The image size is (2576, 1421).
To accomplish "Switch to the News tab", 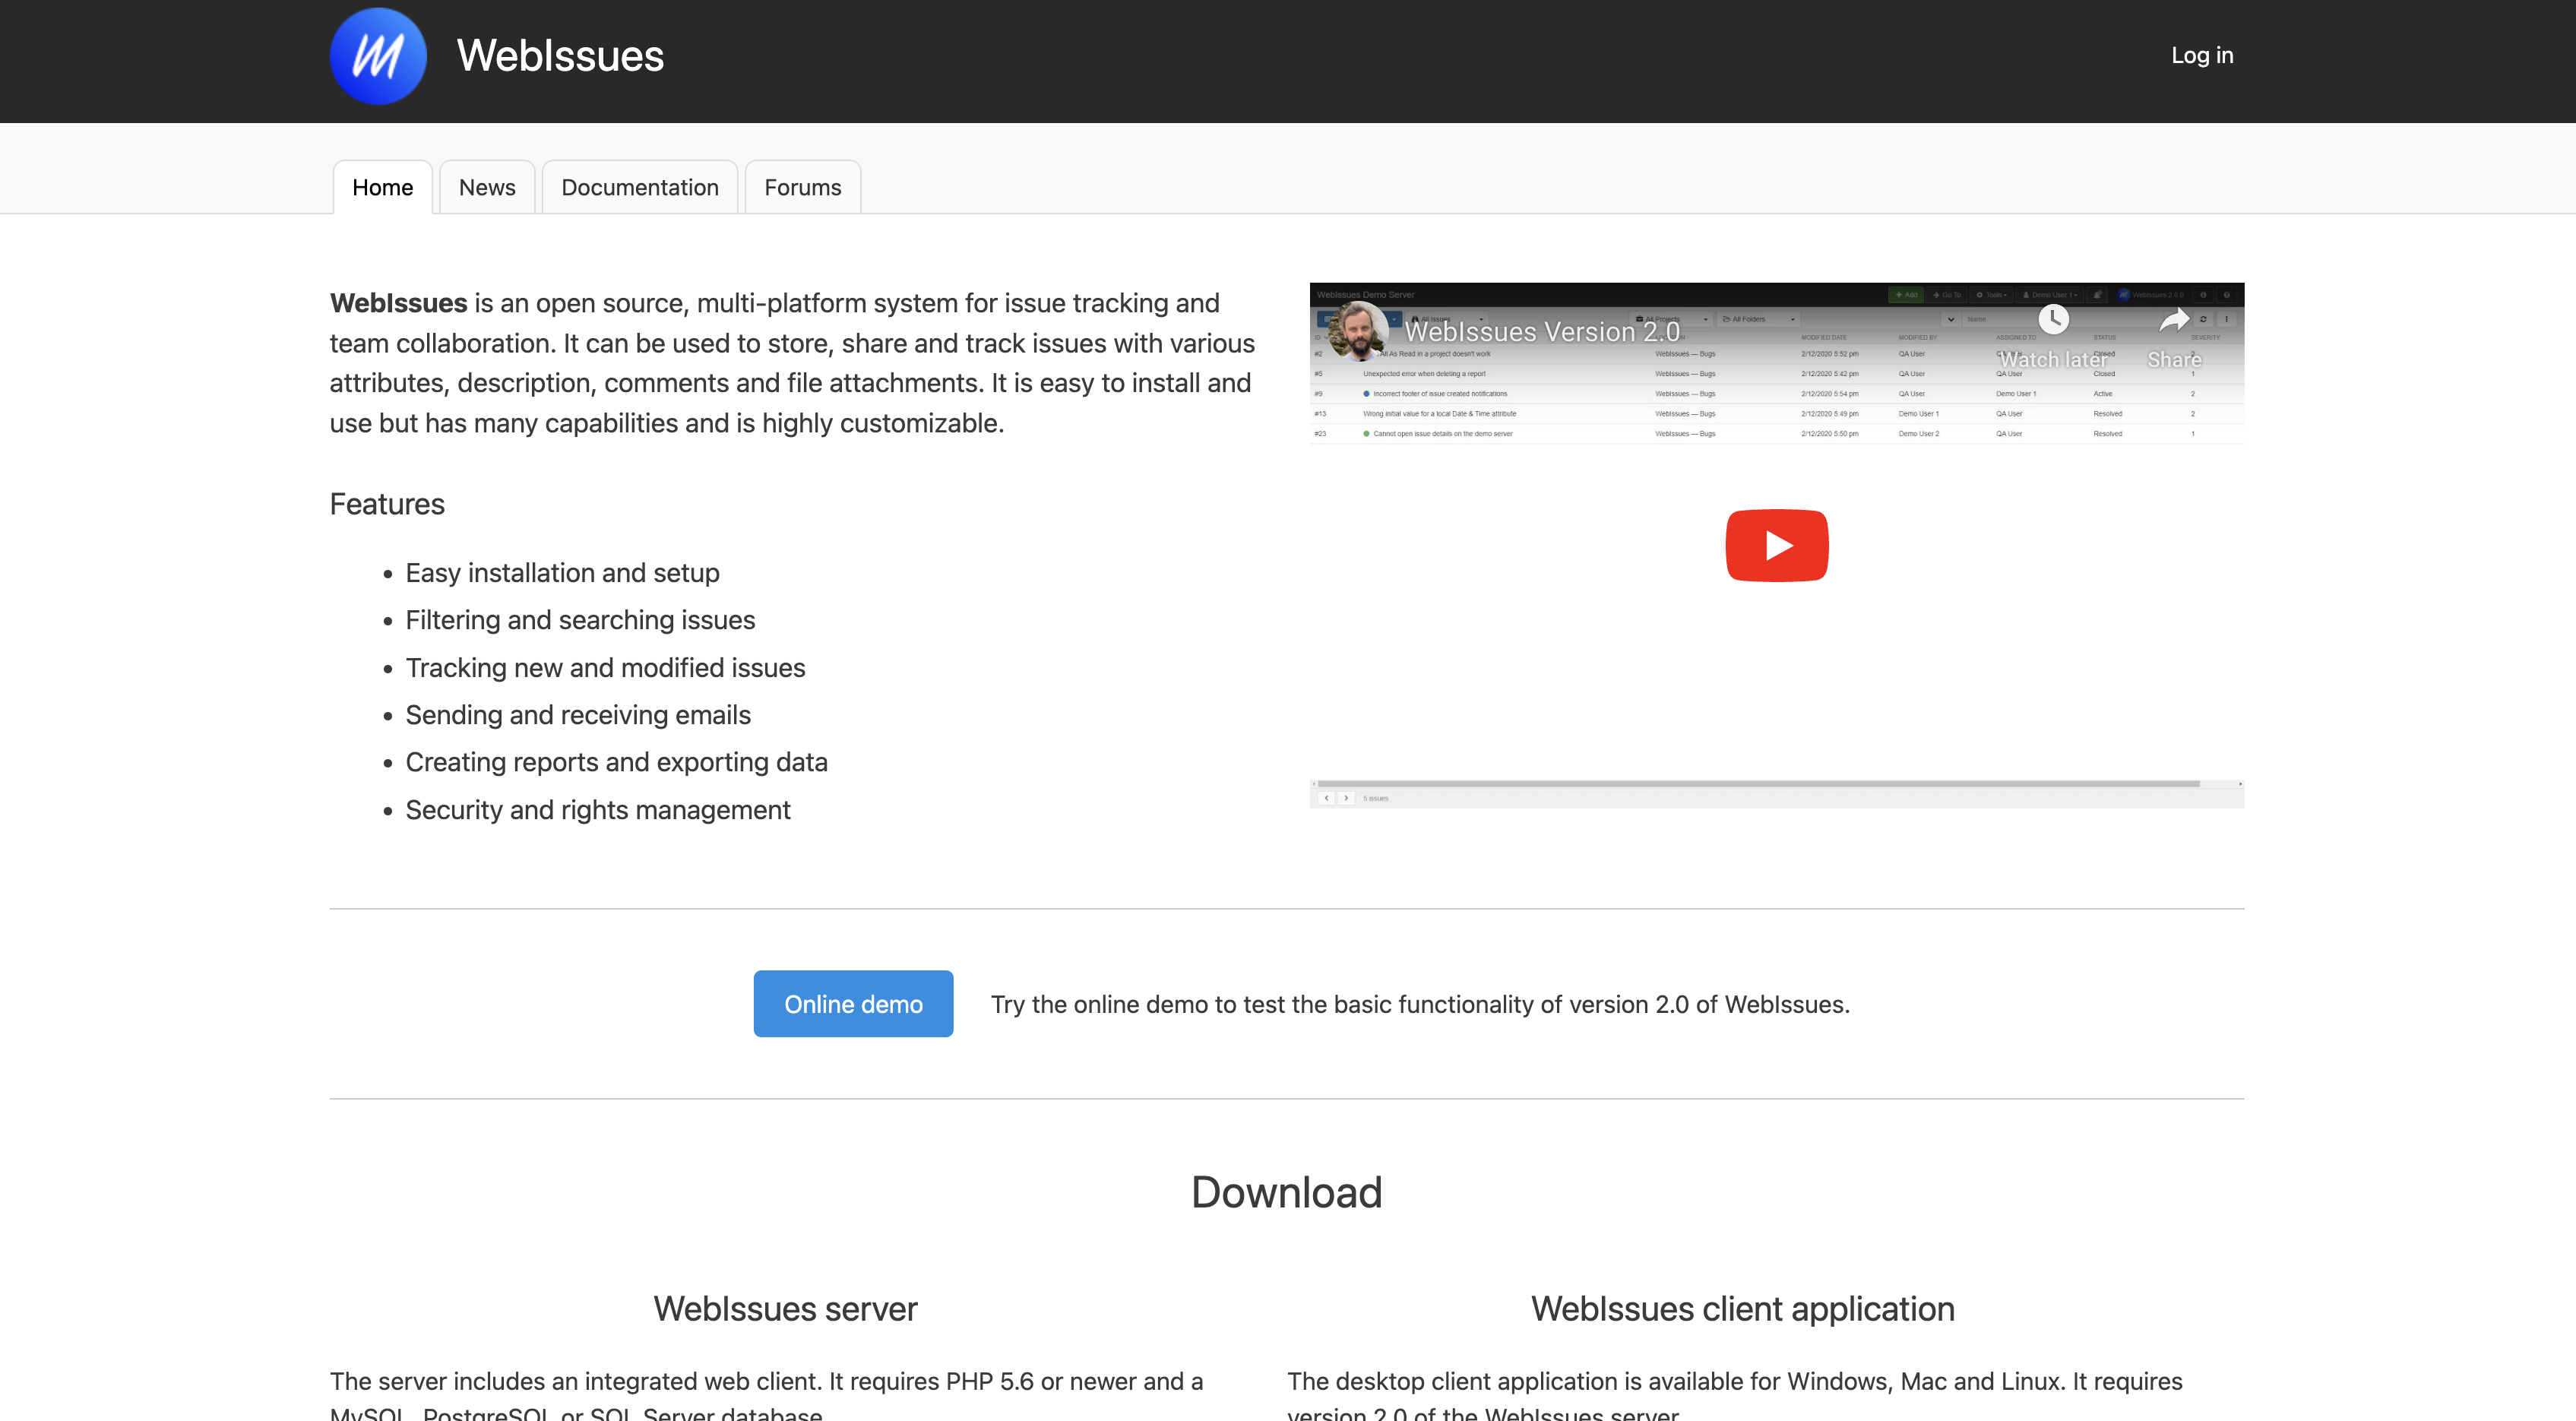I will [487, 187].
